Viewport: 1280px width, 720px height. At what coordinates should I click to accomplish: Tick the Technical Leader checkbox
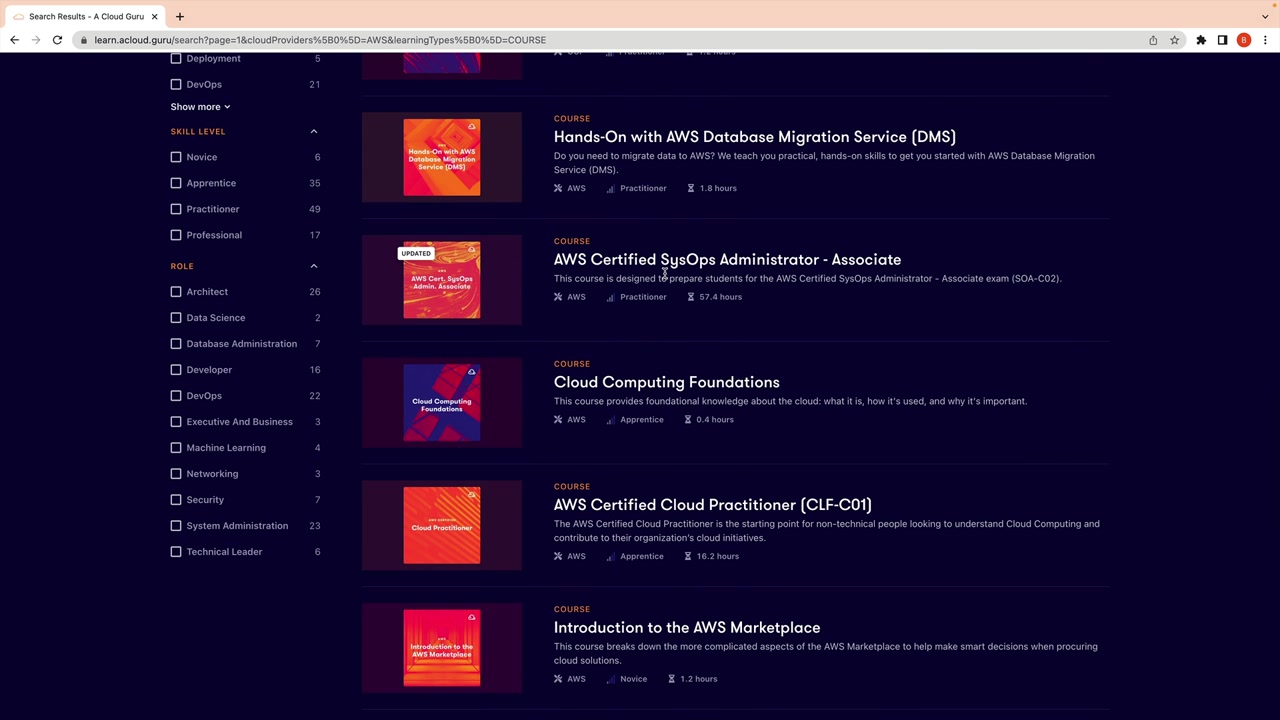click(x=176, y=552)
